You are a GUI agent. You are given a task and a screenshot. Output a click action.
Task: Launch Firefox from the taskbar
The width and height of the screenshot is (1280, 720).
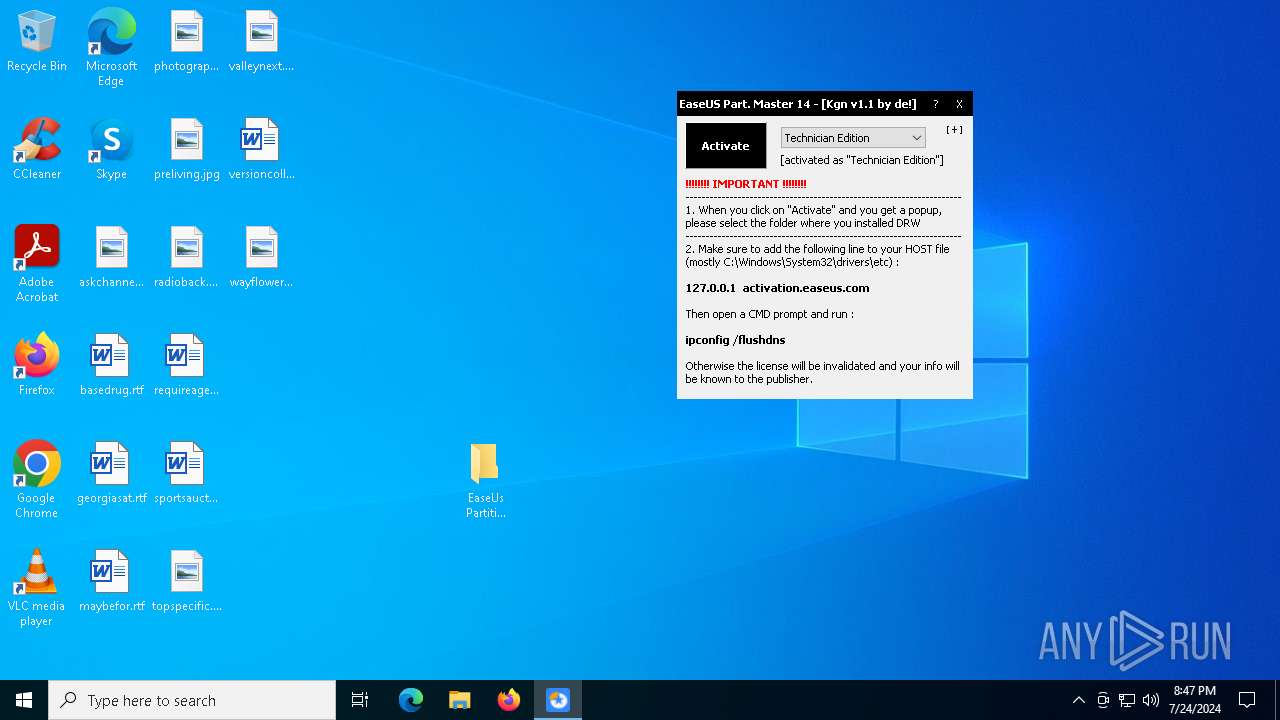pos(509,700)
